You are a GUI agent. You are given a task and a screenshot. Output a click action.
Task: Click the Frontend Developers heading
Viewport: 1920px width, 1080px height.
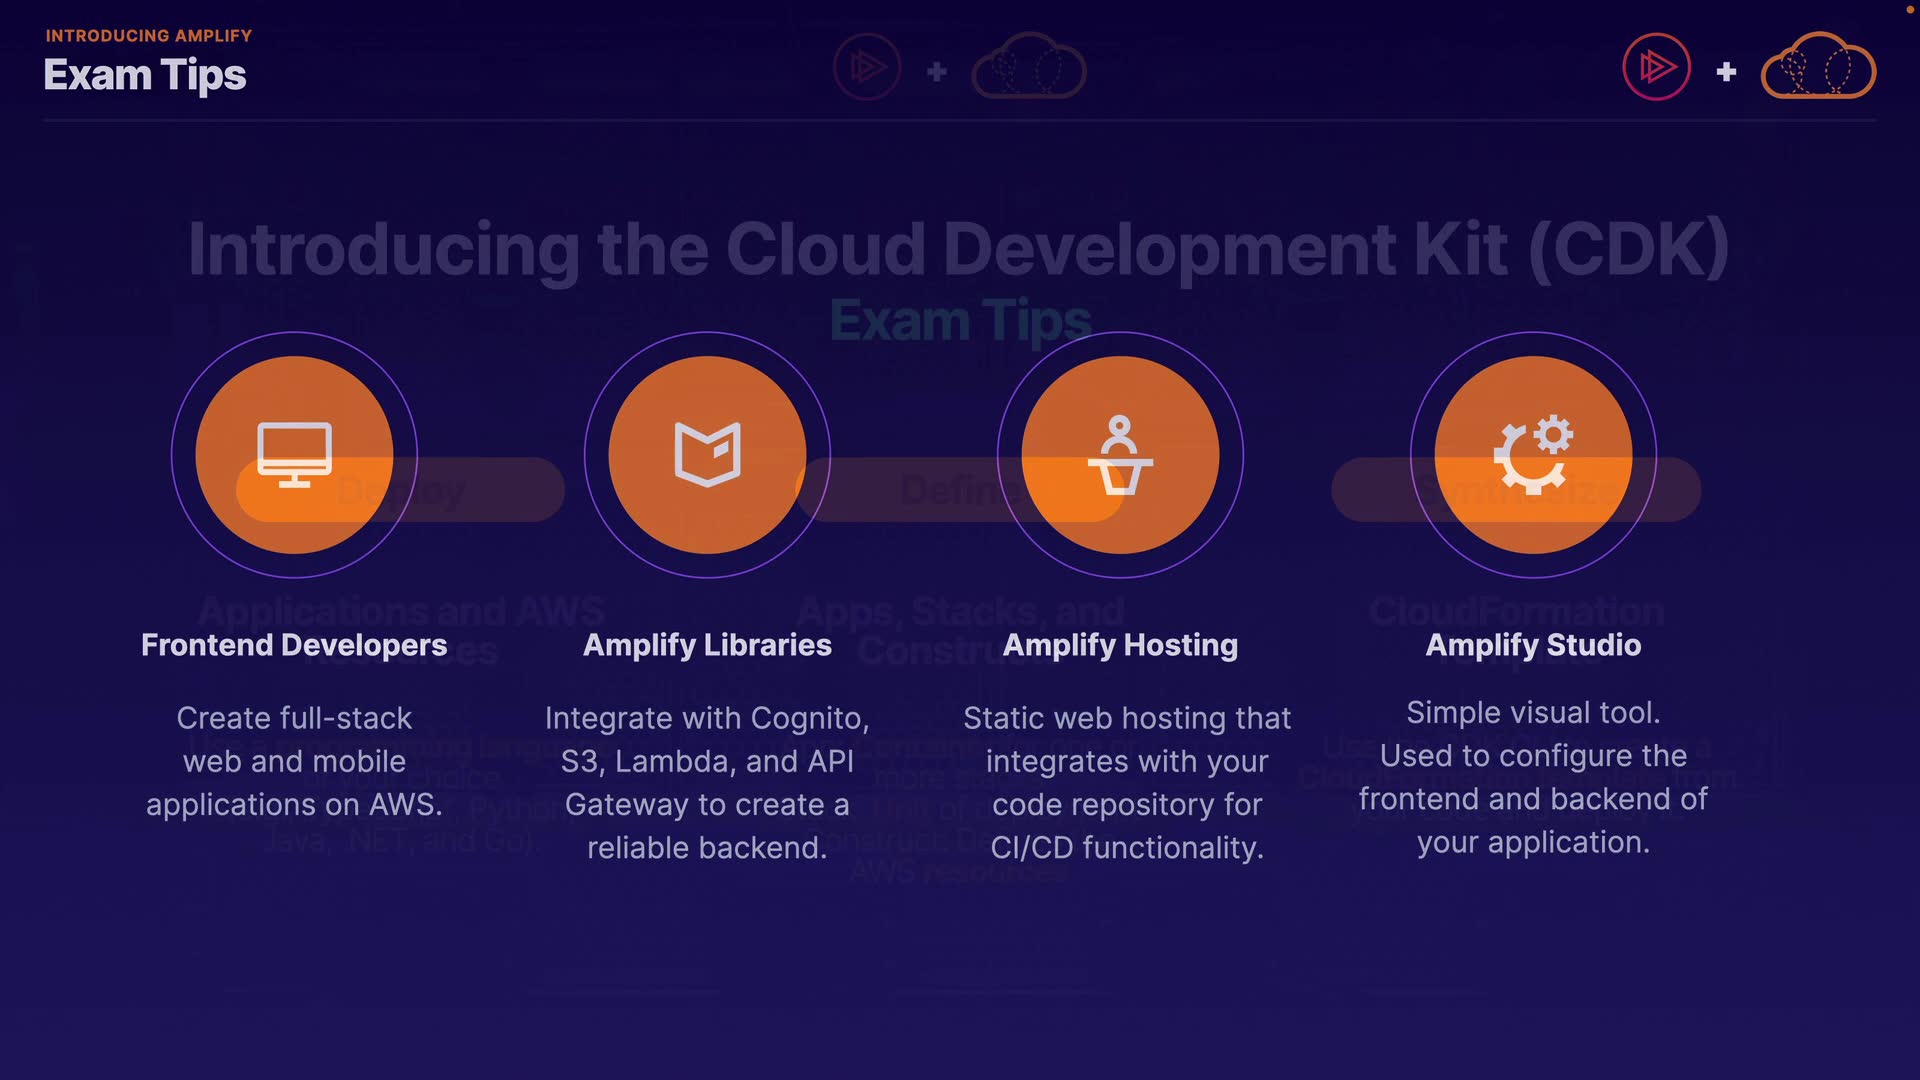[294, 645]
